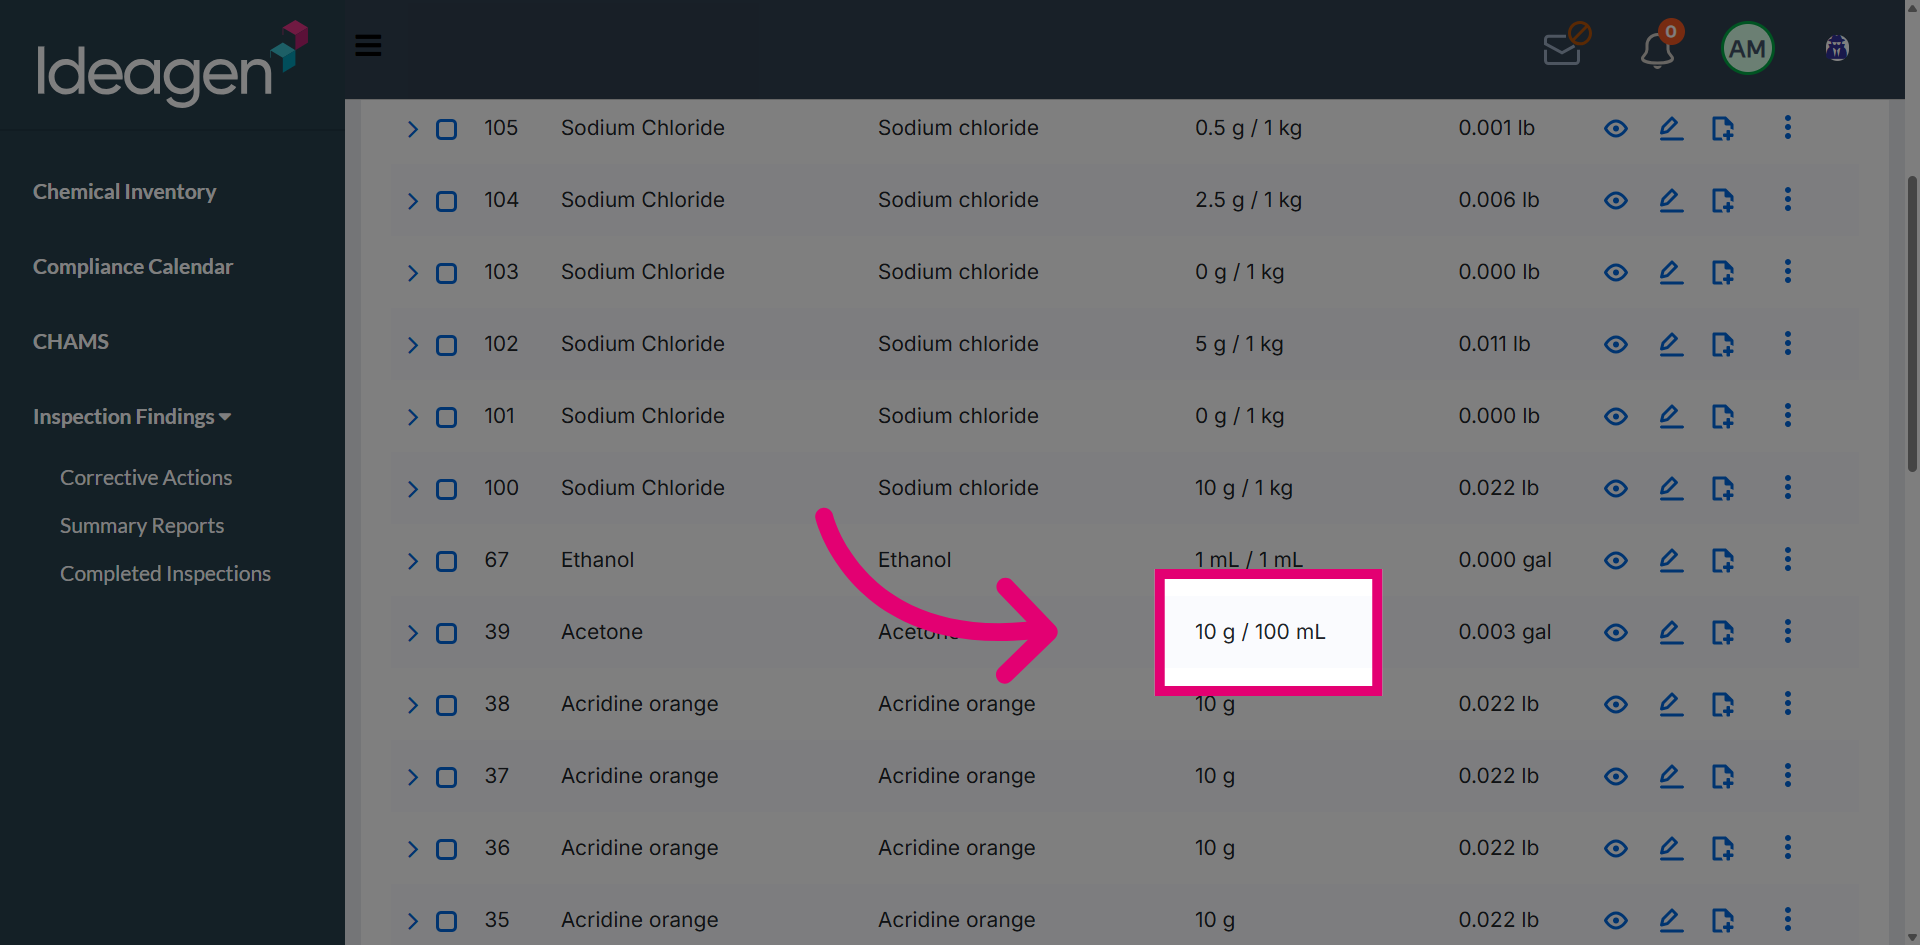
Task: Click Ethanol name in row 67
Action: (597, 559)
